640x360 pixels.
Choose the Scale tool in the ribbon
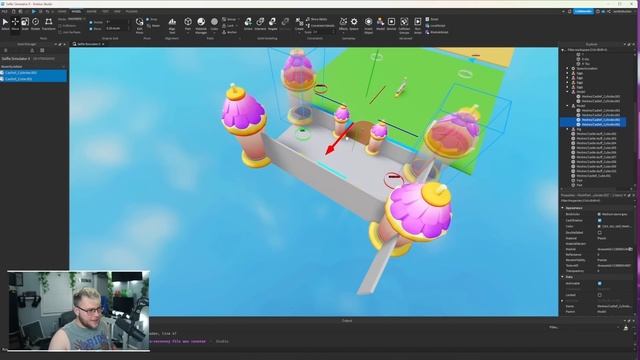tap(25, 24)
